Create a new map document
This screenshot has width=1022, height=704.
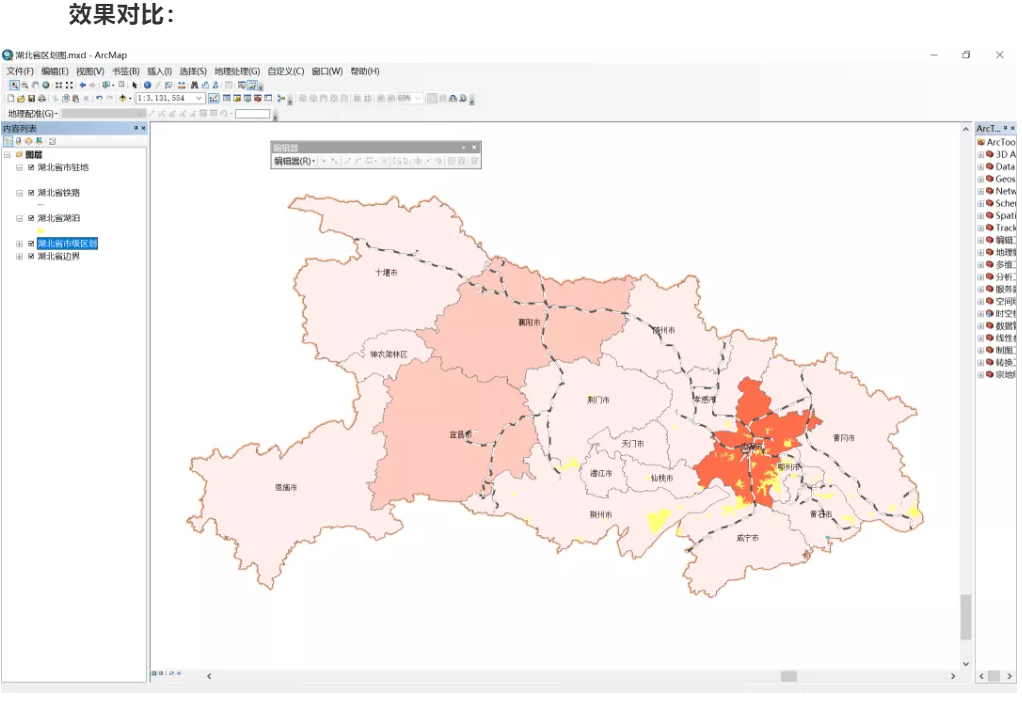pos(10,98)
